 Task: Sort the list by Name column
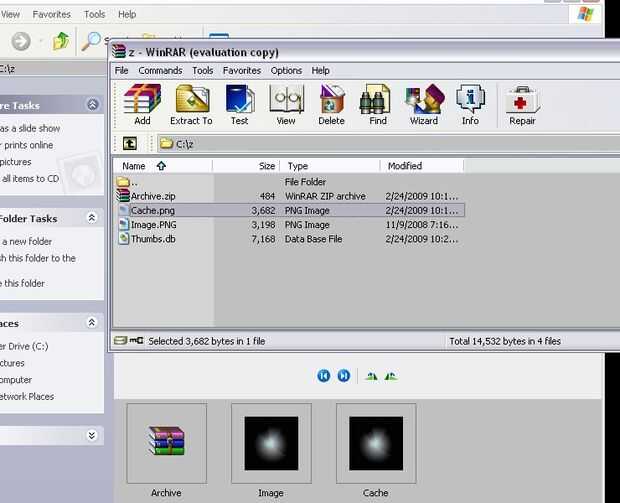coord(163,166)
